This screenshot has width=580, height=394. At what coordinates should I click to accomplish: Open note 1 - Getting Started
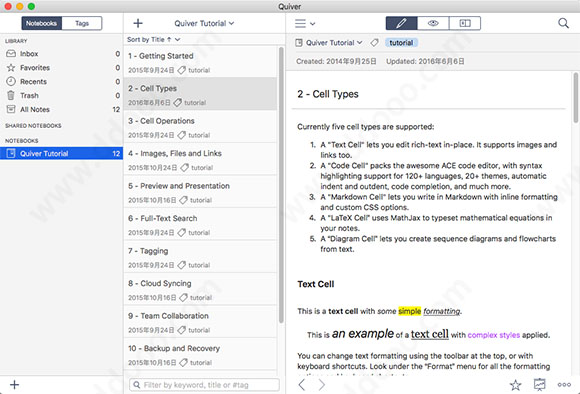tap(200, 62)
